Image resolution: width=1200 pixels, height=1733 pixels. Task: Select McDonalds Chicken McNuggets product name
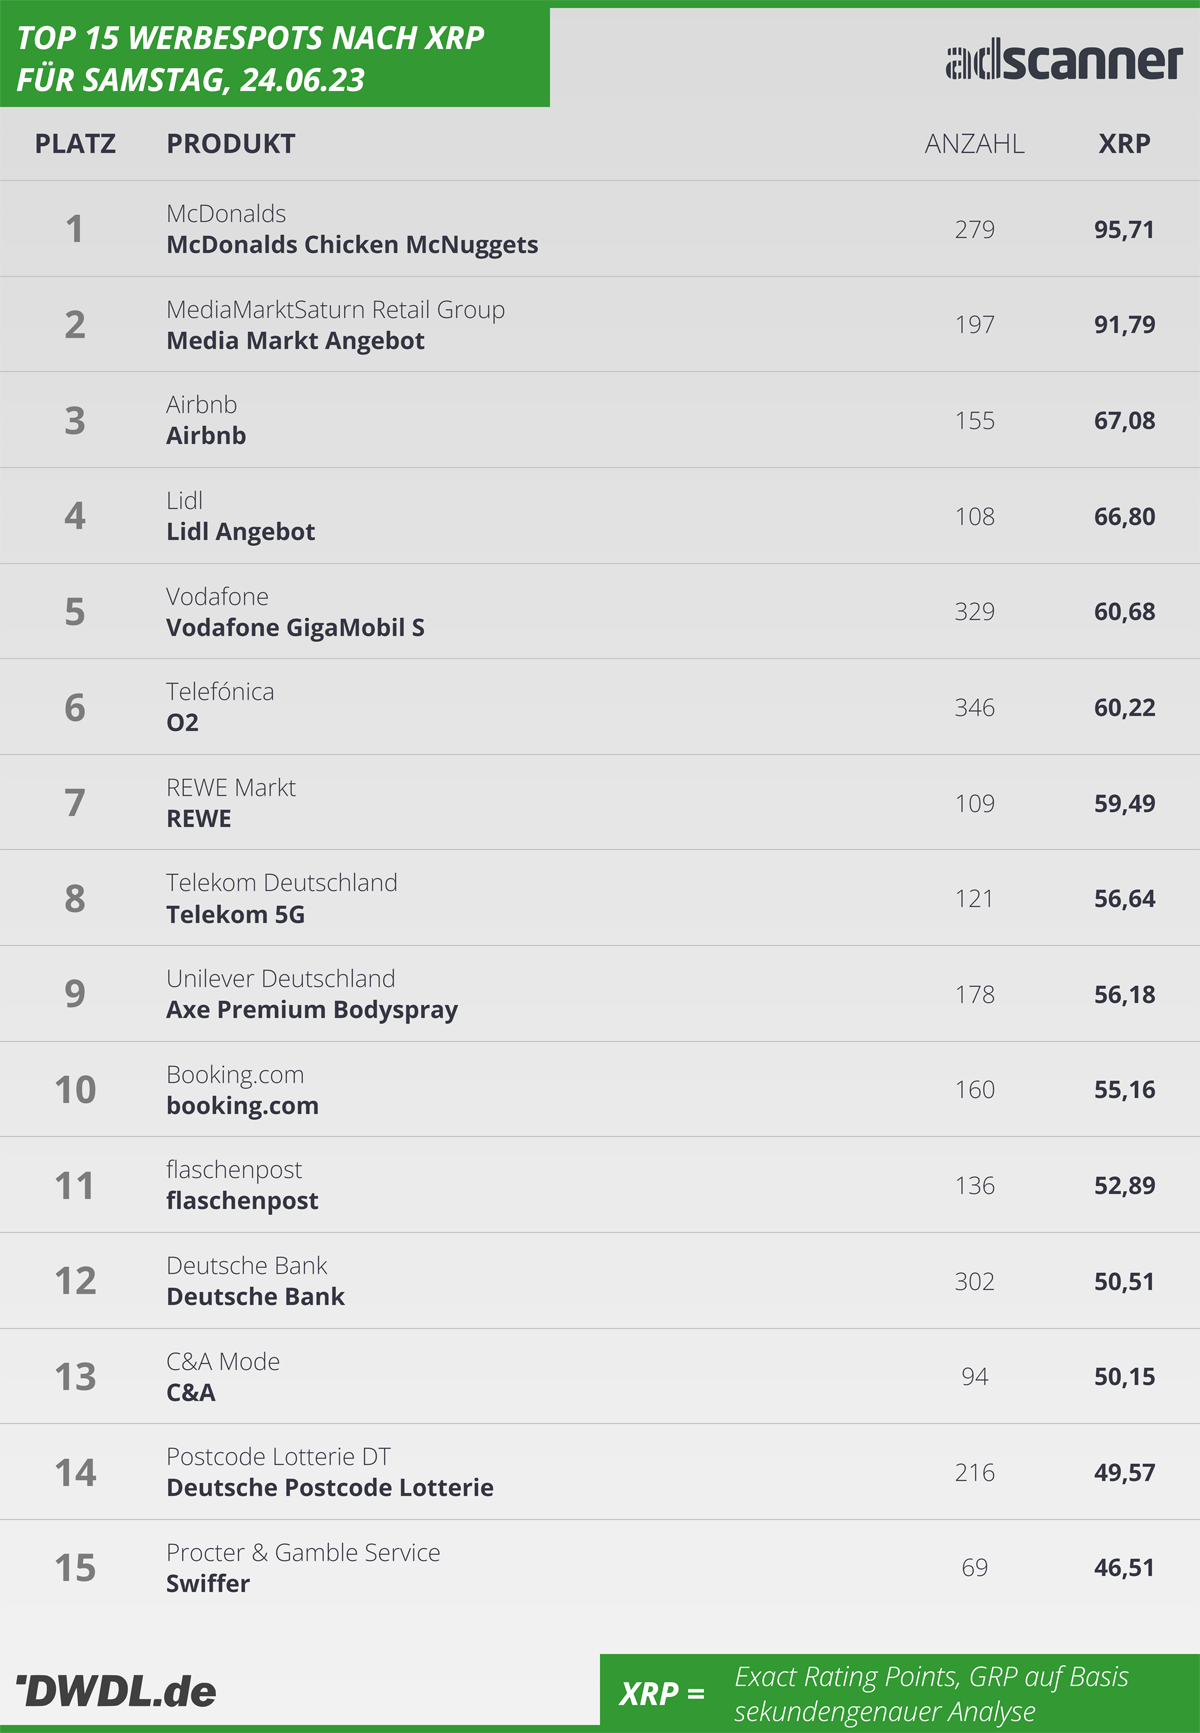(x=352, y=245)
